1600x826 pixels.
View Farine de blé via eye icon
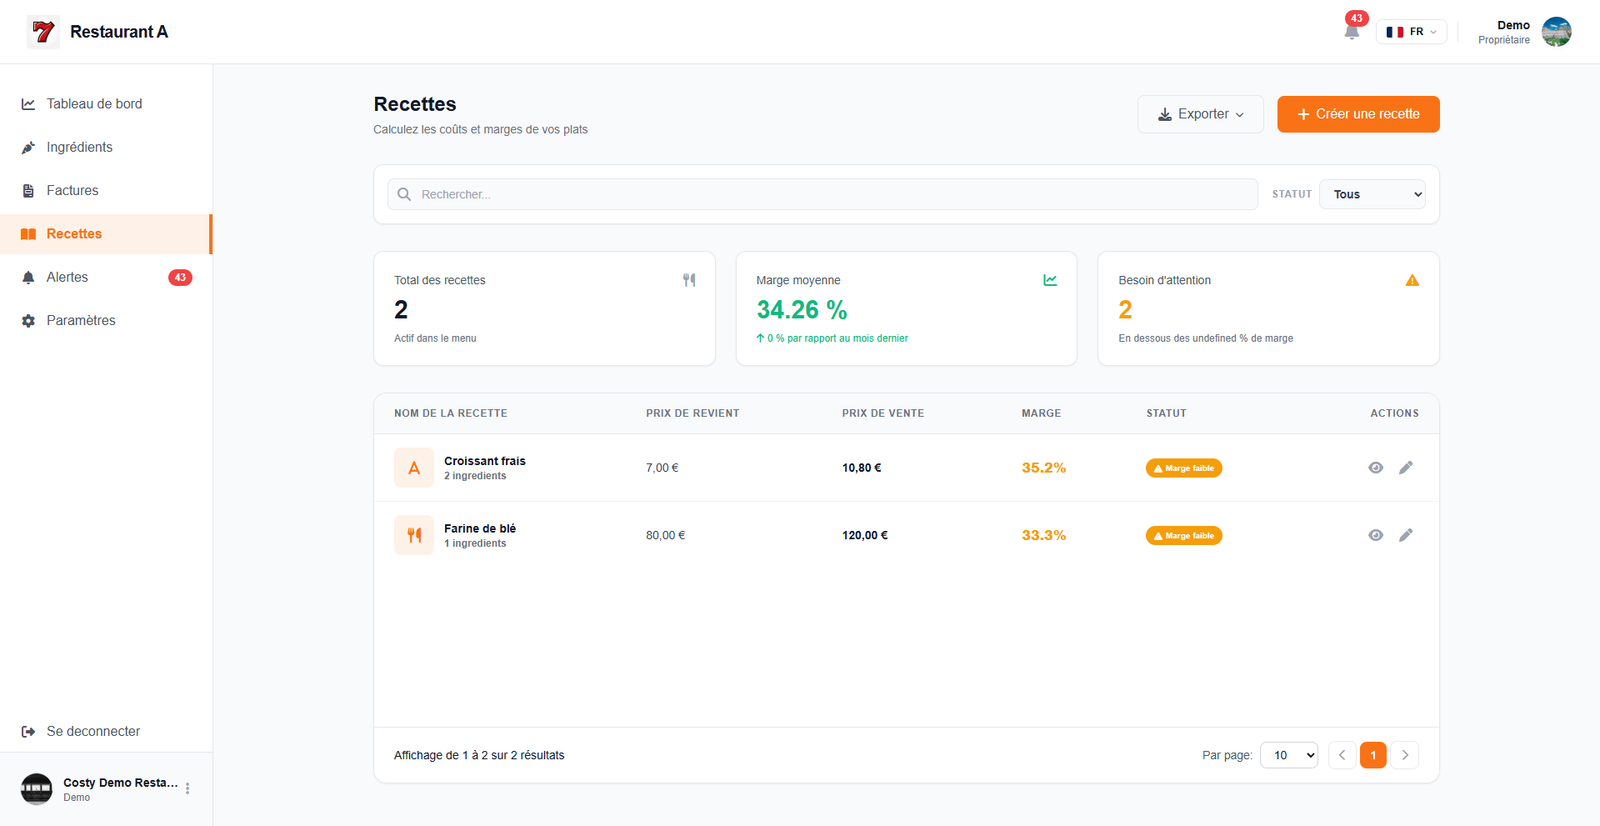1375,535
